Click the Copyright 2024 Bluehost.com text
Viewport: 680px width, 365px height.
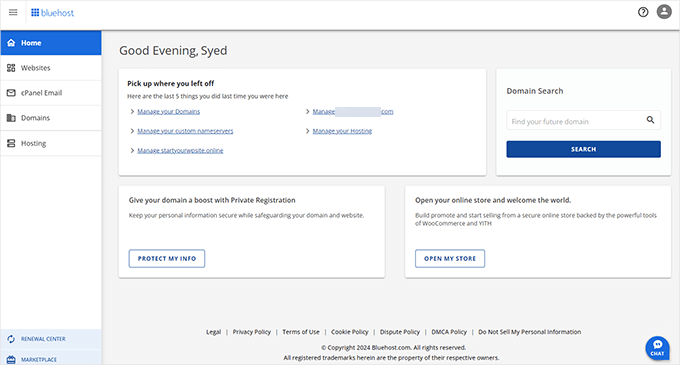(x=393, y=348)
